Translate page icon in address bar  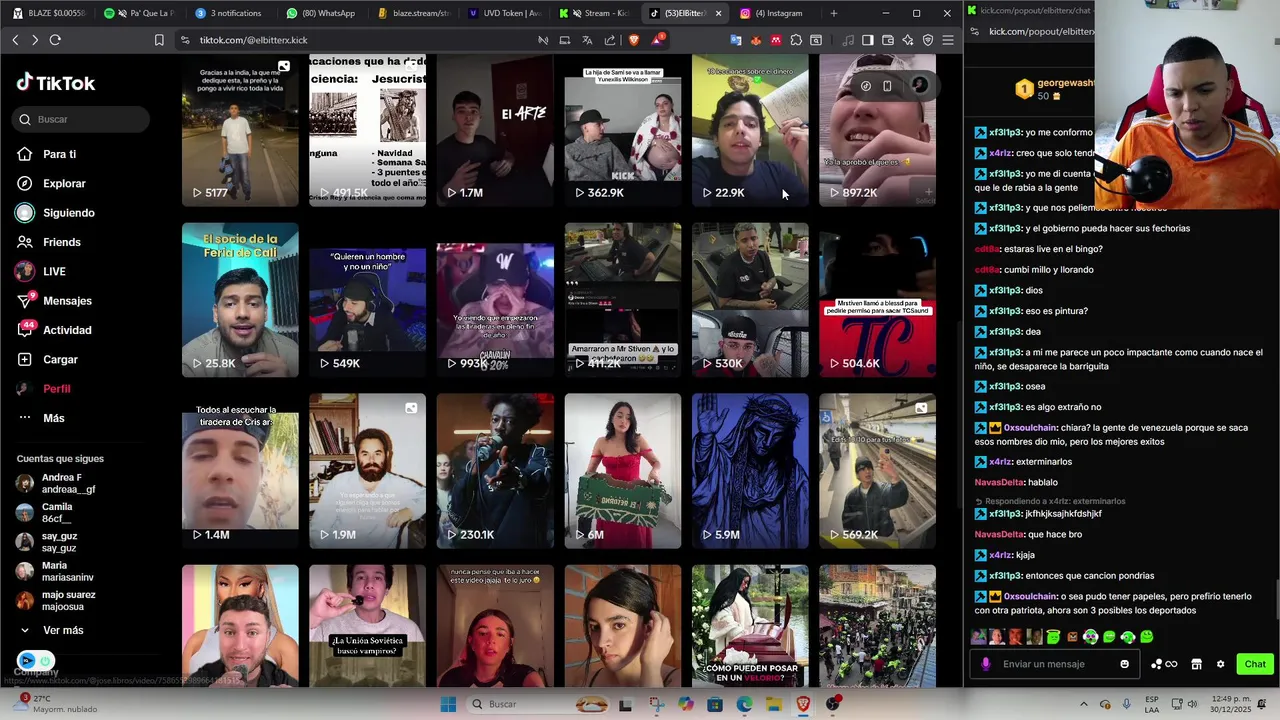pos(587,40)
